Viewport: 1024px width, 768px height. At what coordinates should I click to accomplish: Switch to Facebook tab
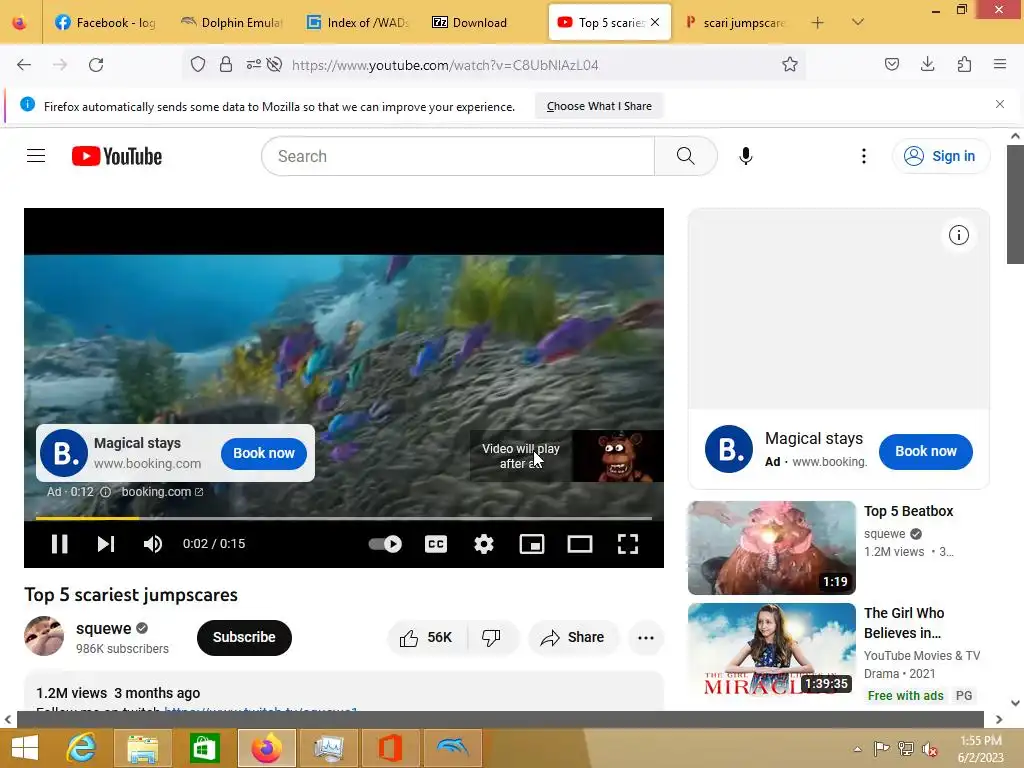pyautogui.click(x=106, y=23)
